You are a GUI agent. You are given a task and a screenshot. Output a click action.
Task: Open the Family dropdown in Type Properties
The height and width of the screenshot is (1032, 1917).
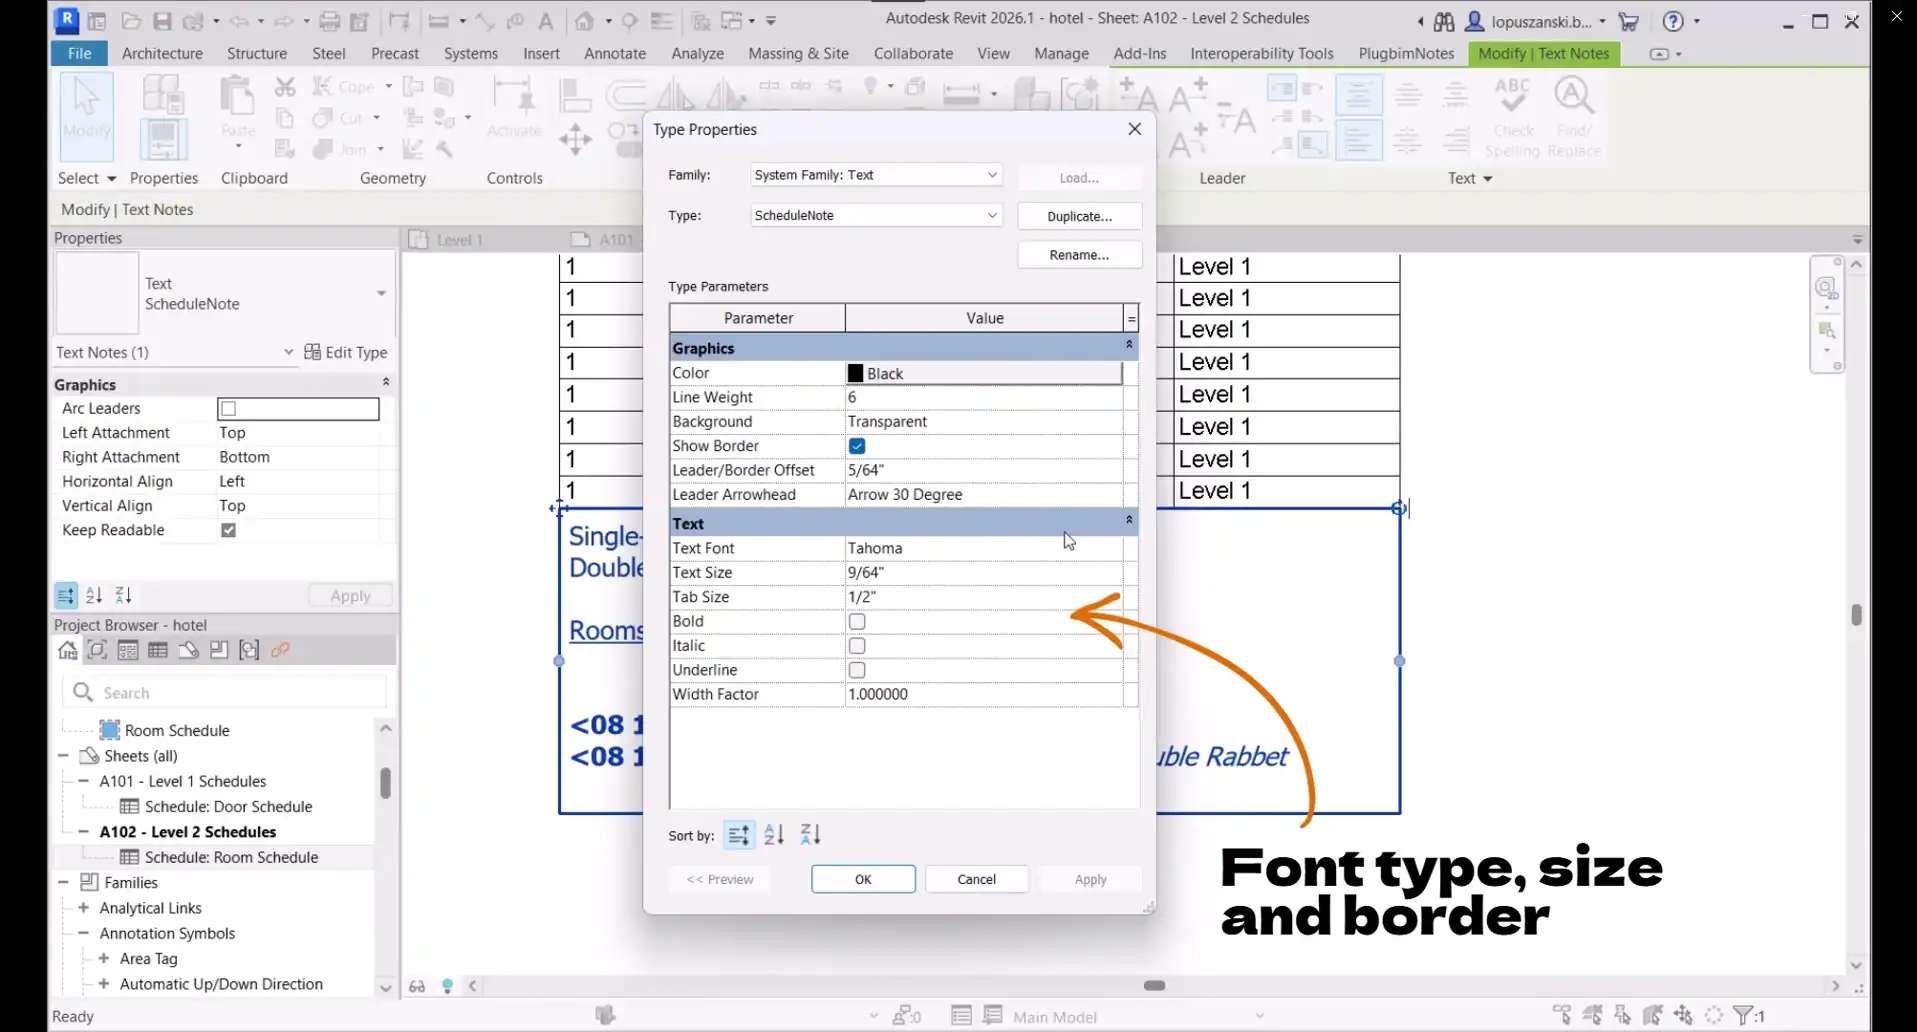876,175
